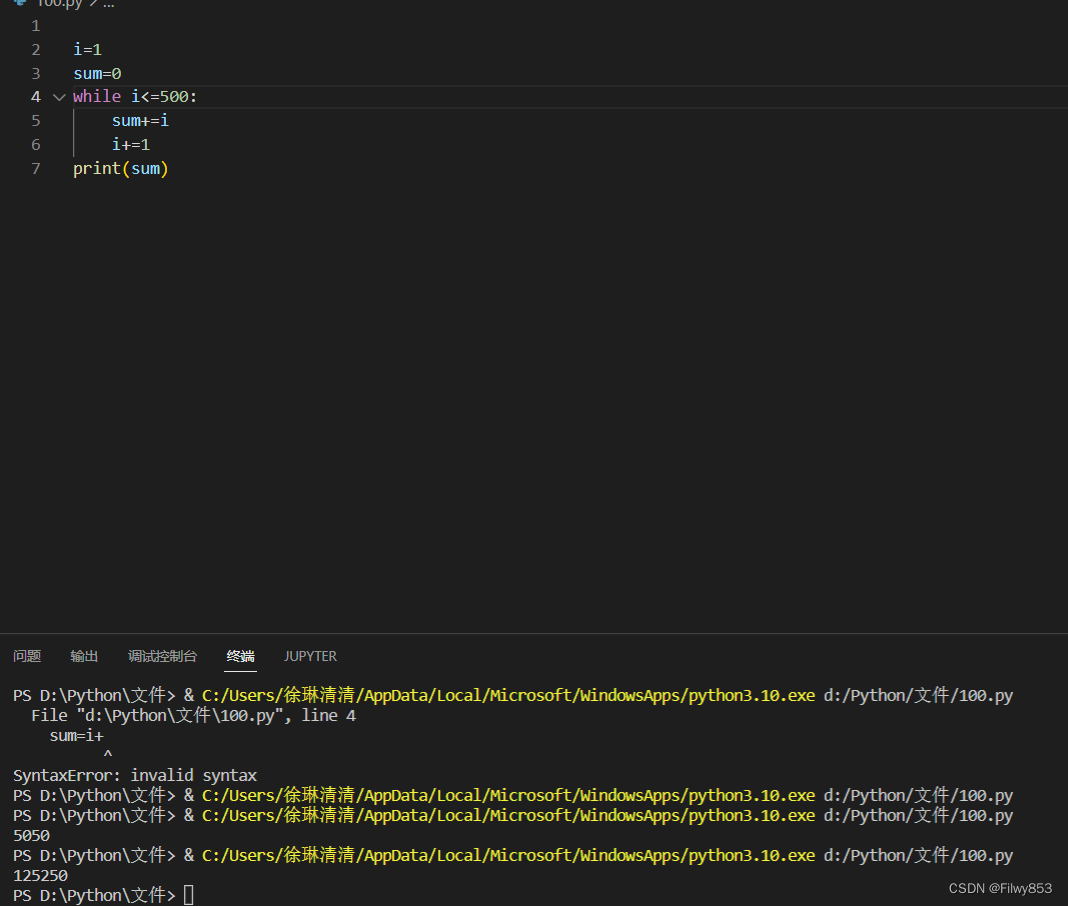Select the 终端 panel tab
1068x906 pixels.
tap(239, 656)
